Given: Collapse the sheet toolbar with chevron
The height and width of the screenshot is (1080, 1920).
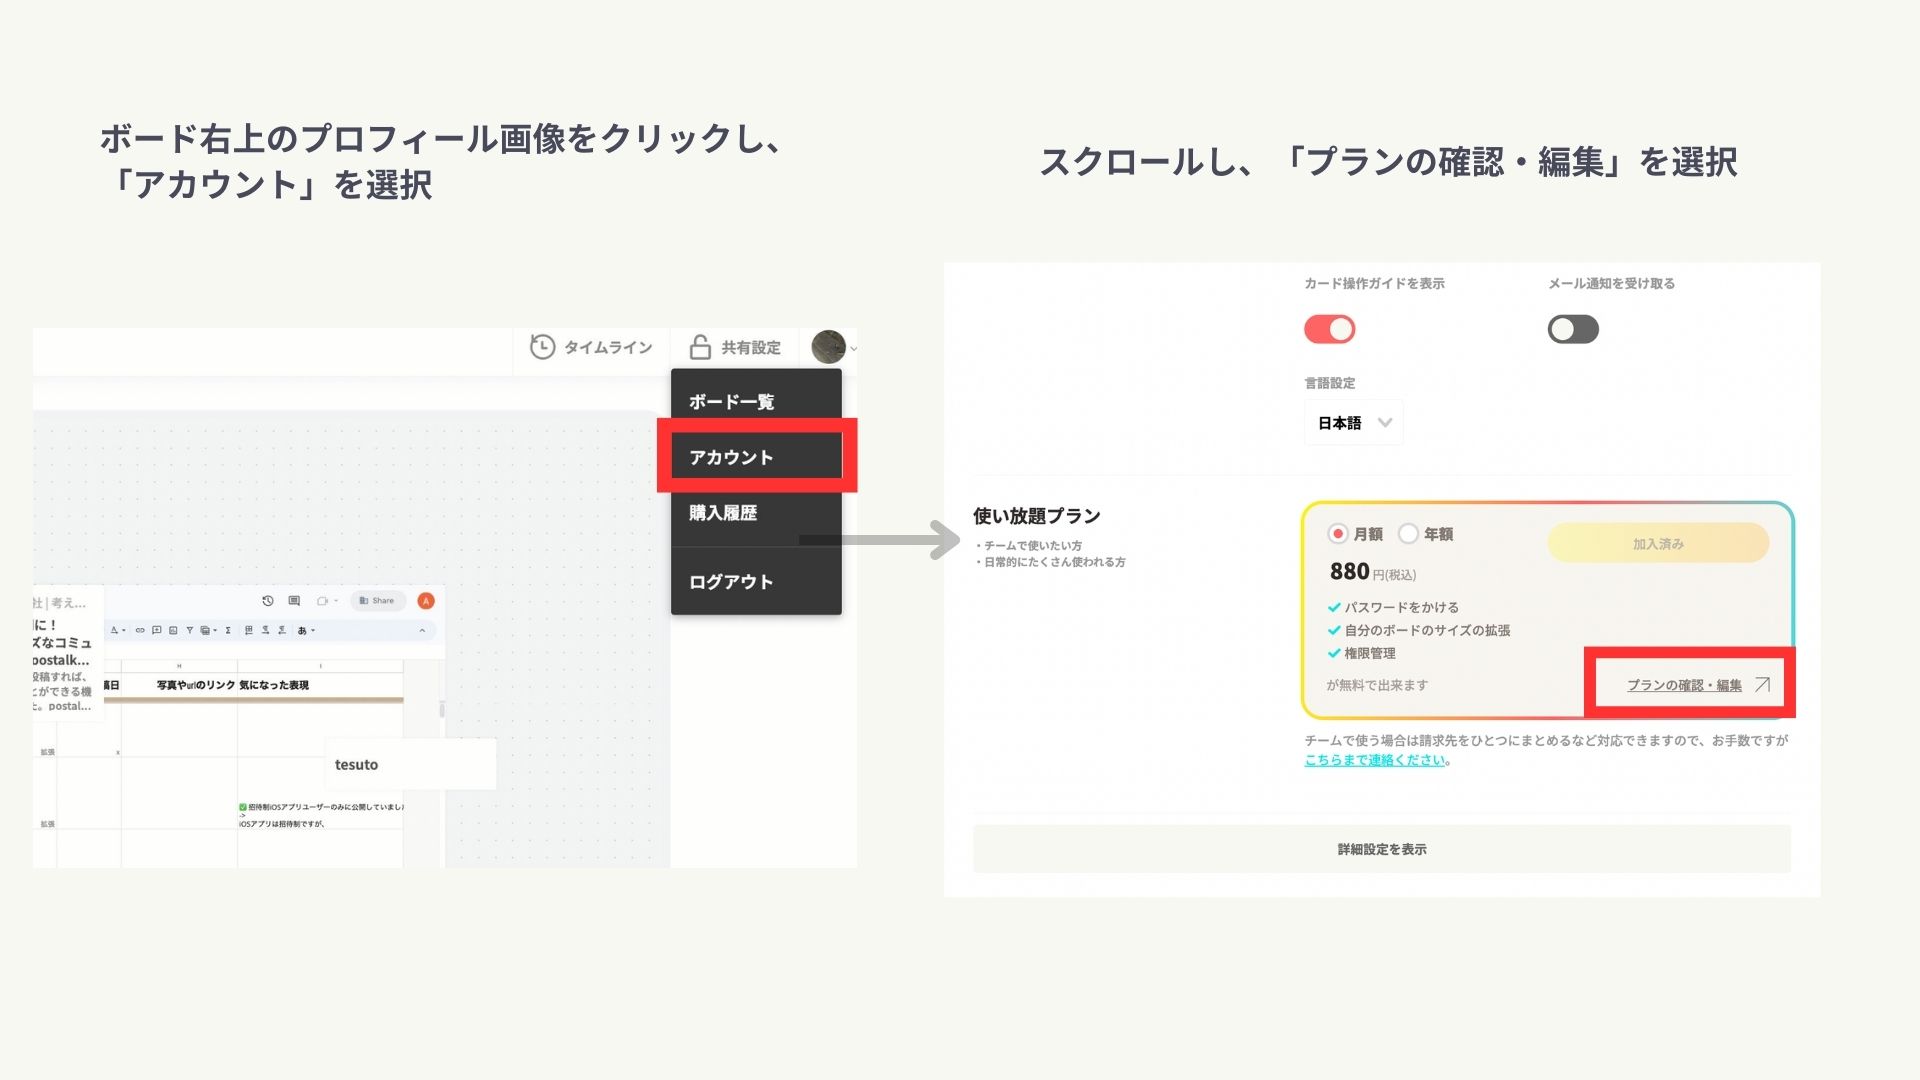Looking at the screenshot, I should point(422,630).
